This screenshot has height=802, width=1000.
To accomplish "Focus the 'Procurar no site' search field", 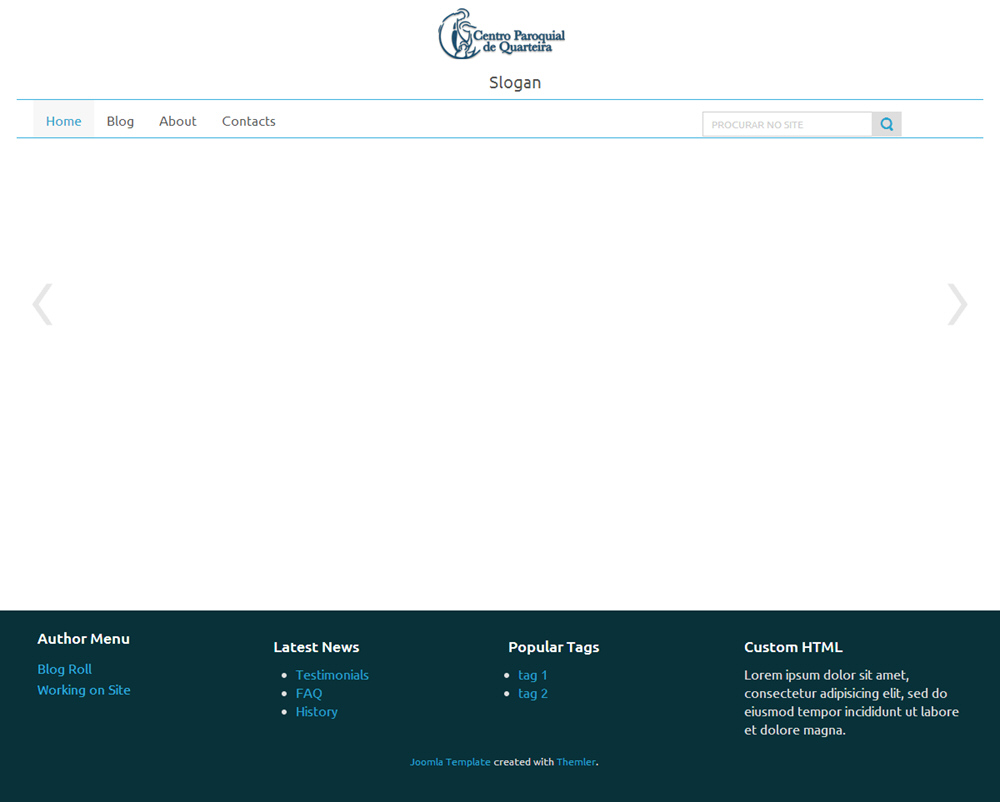I will [x=786, y=125].
